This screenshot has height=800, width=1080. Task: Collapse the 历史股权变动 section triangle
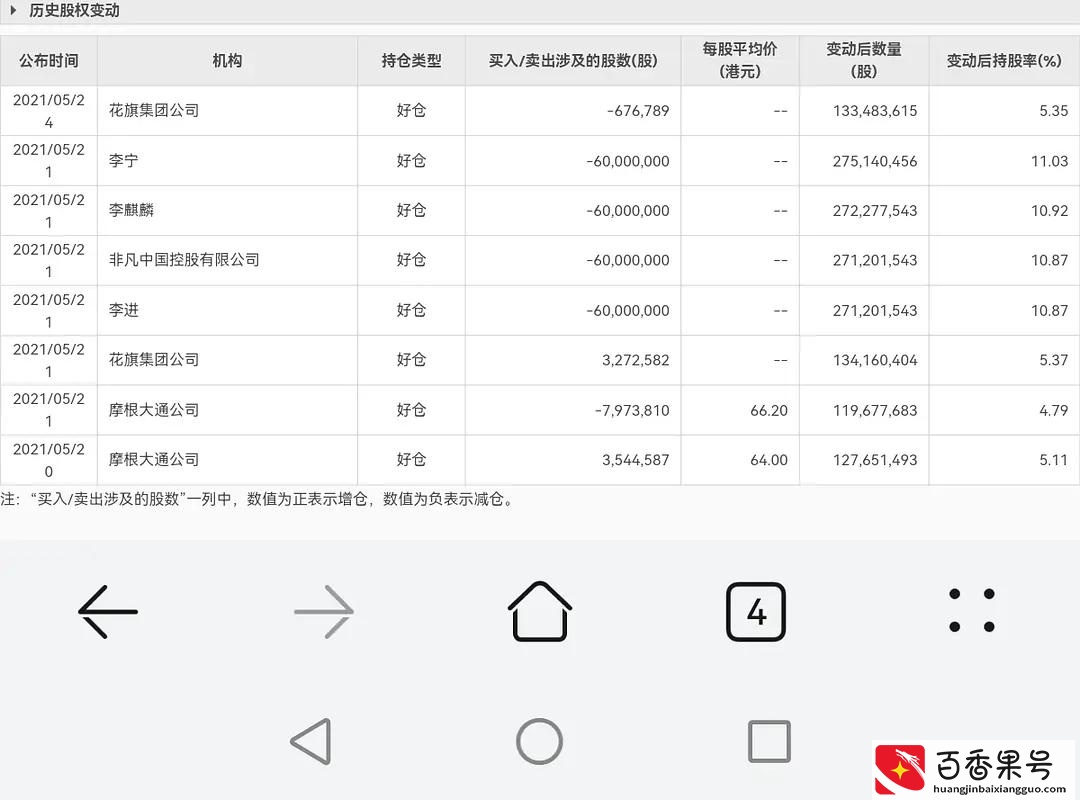(13, 10)
